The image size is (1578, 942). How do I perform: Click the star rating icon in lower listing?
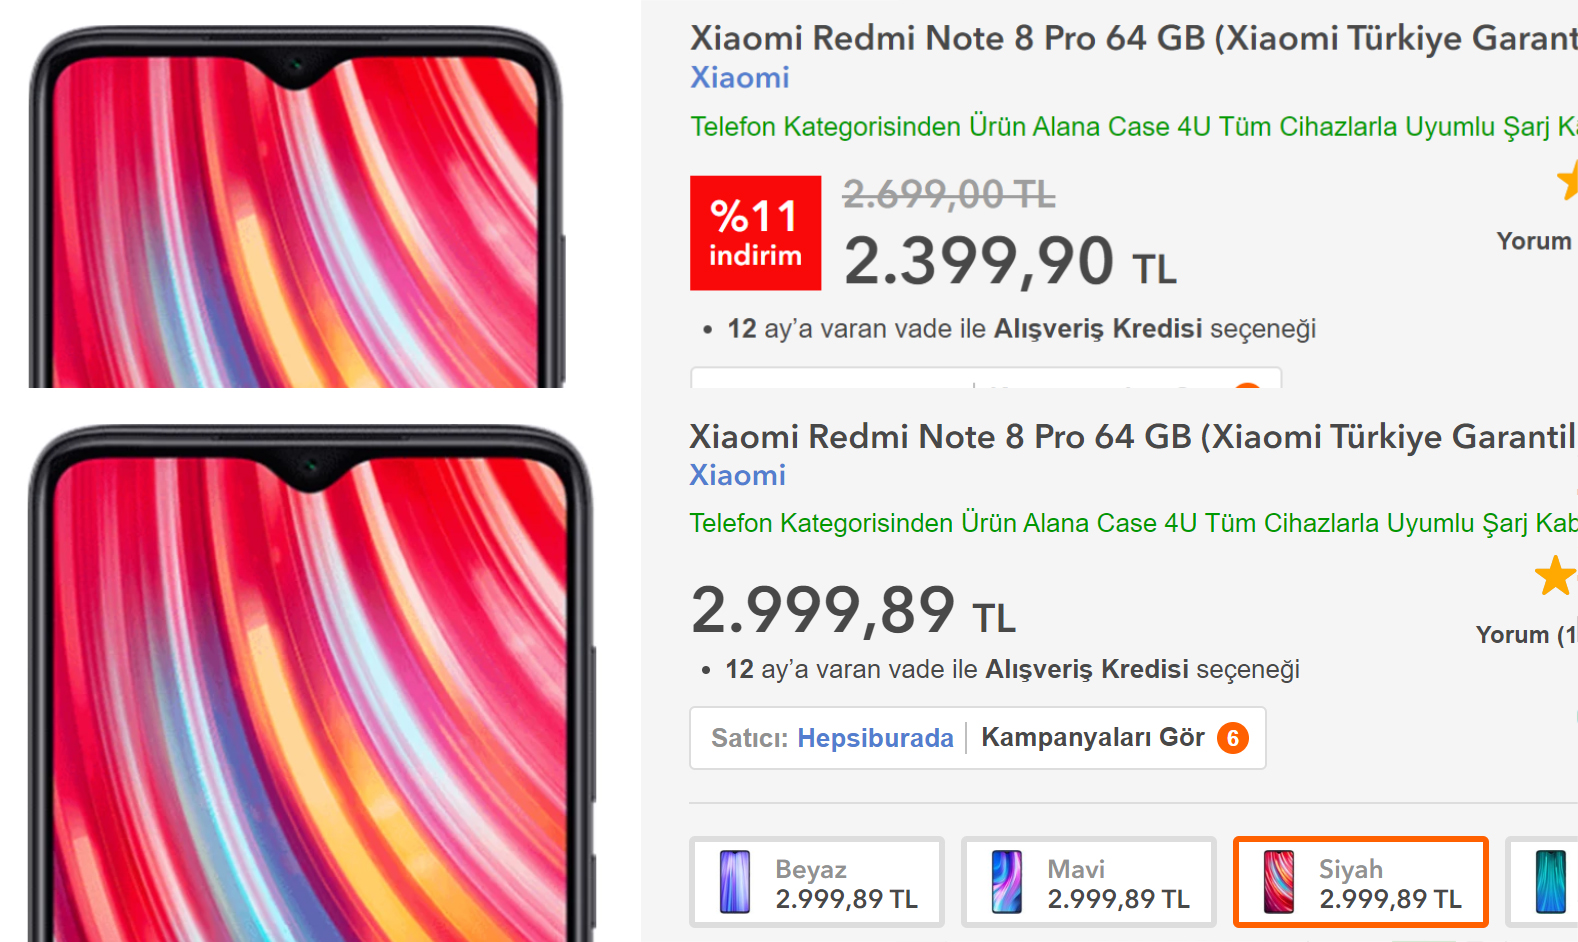point(1556,576)
